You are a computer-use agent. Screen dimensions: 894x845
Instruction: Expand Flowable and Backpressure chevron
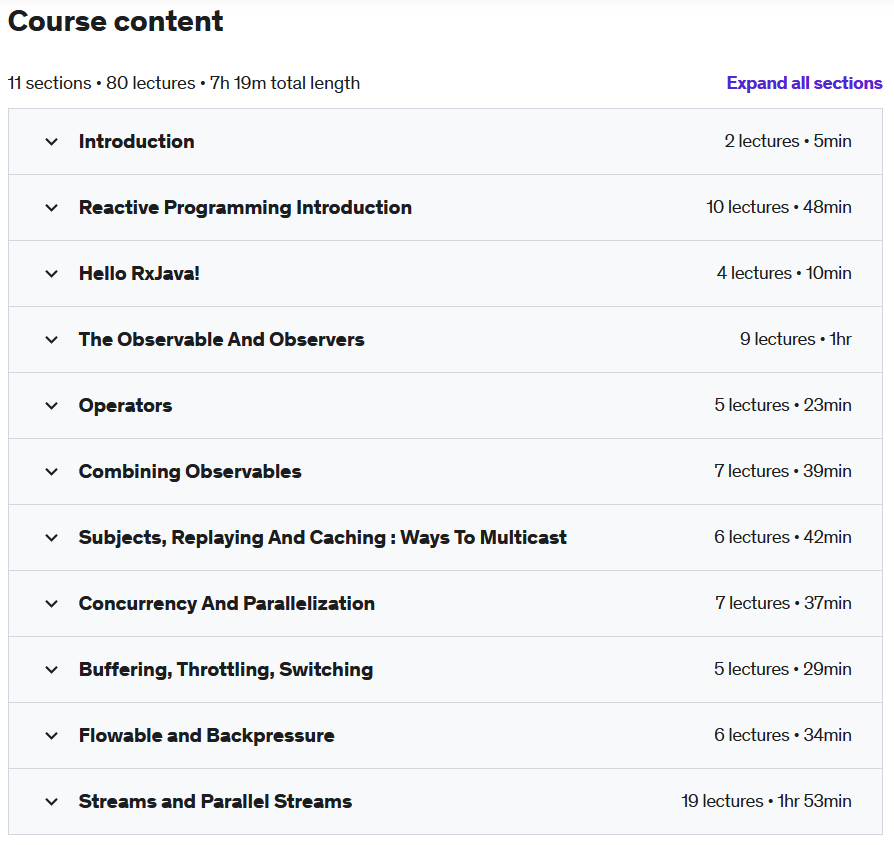click(x=51, y=736)
